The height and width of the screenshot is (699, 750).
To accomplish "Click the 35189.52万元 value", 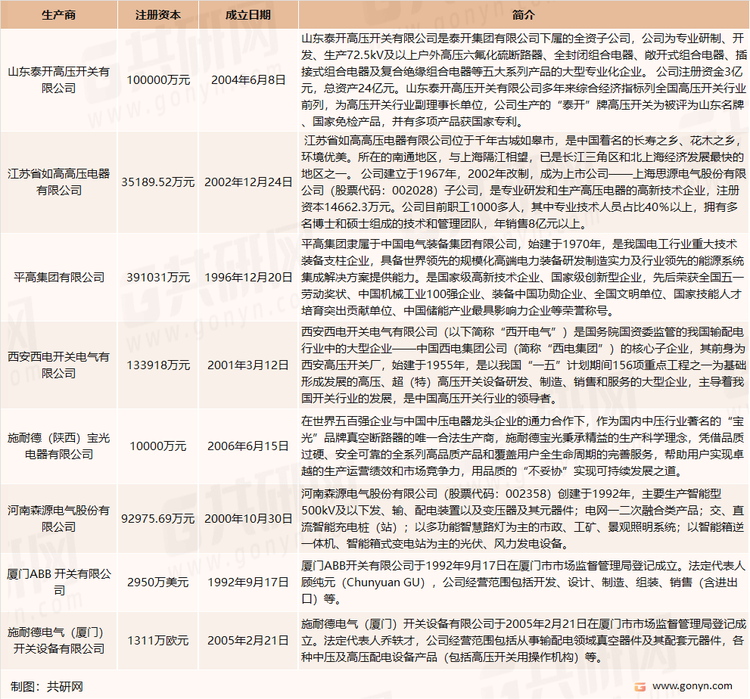I will click(x=158, y=182).
